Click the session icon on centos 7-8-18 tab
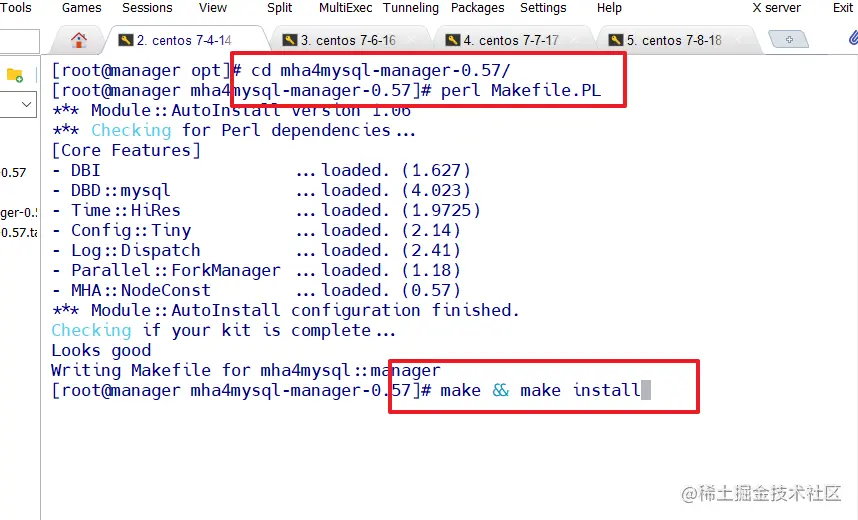Viewport: 858px width, 520px height. tap(616, 40)
